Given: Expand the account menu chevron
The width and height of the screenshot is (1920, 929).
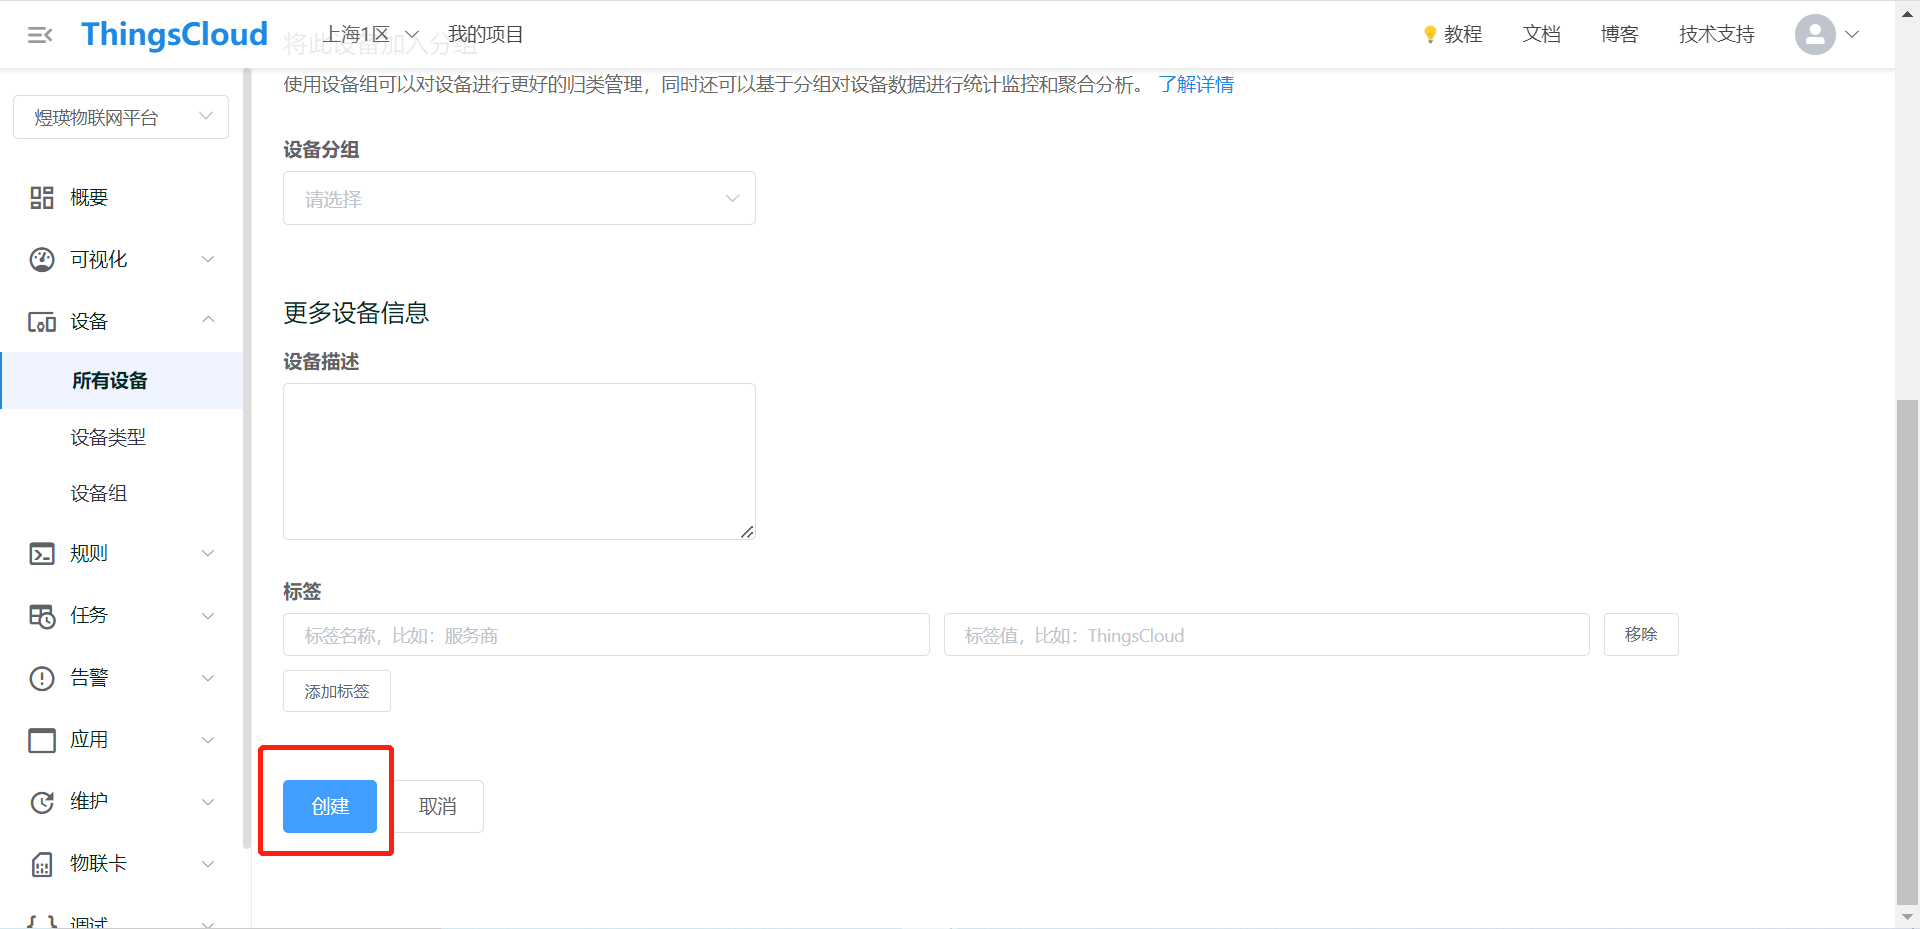Looking at the screenshot, I should click(x=1852, y=34).
